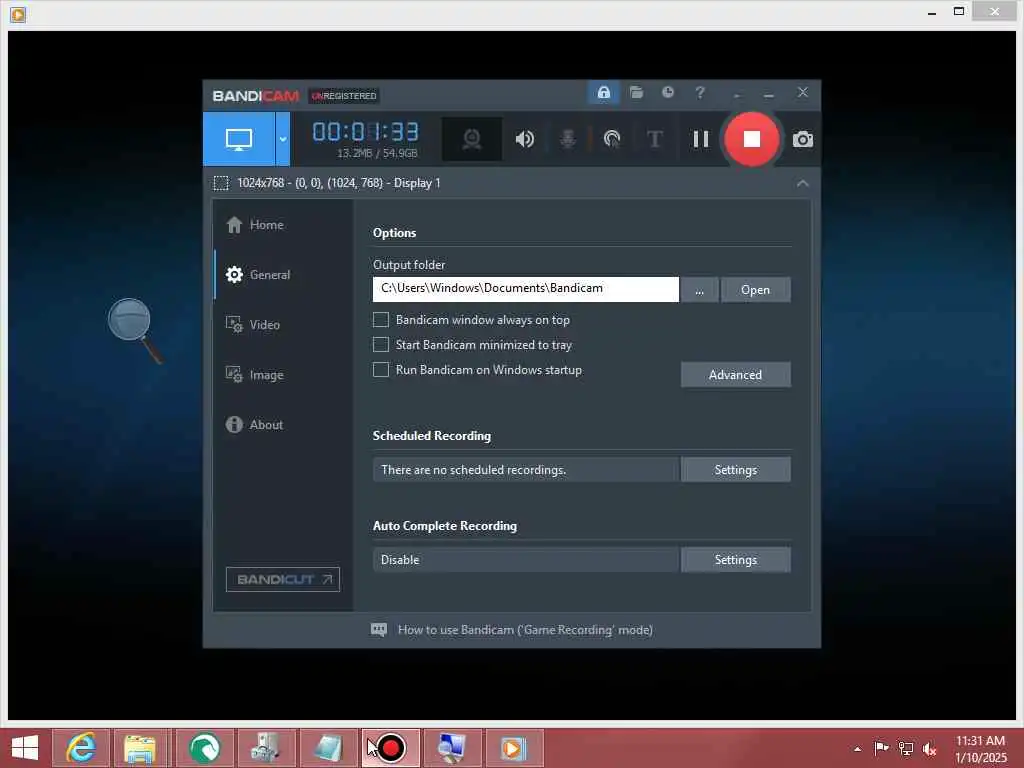The width and height of the screenshot is (1024, 768).
Task: Enable Bandicam window always on top
Action: [x=381, y=320]
